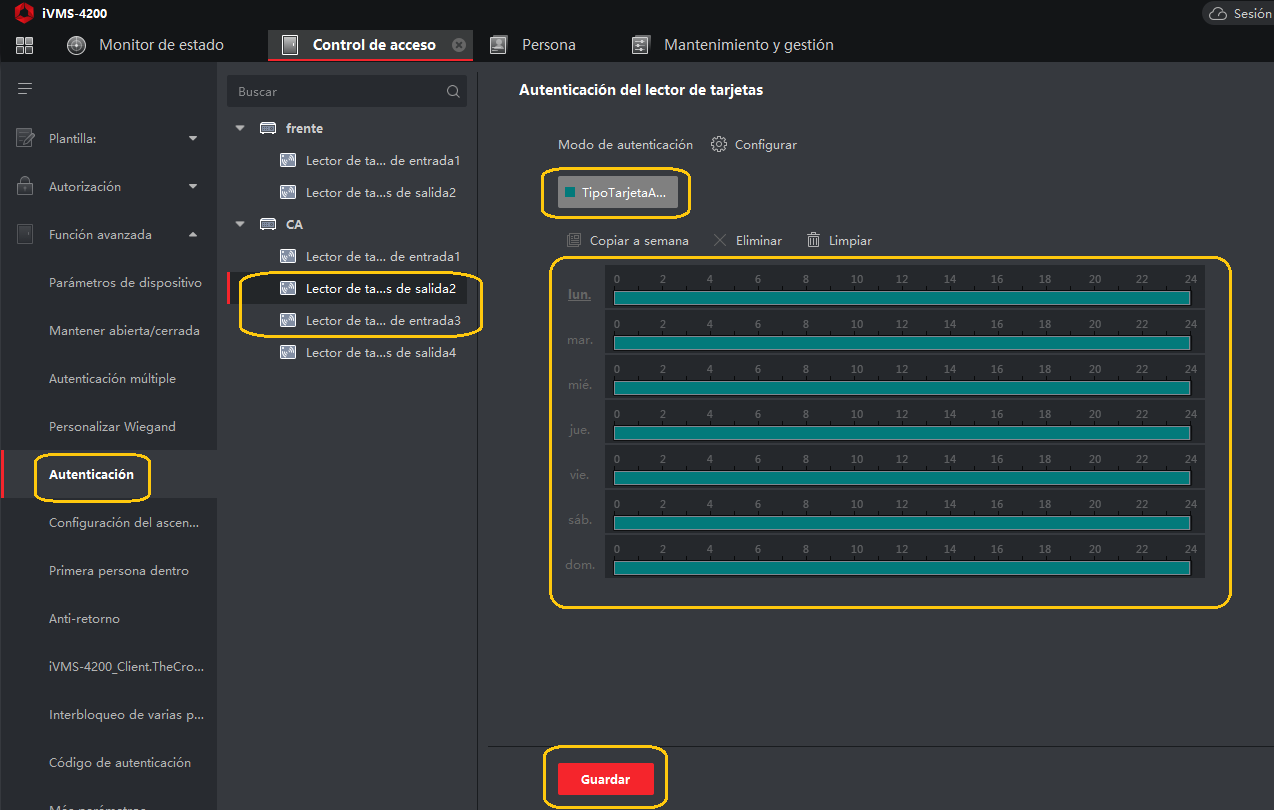Select Lector de salida4 under CA
This screenshot has width=1274, height=810.
point(380,352)
